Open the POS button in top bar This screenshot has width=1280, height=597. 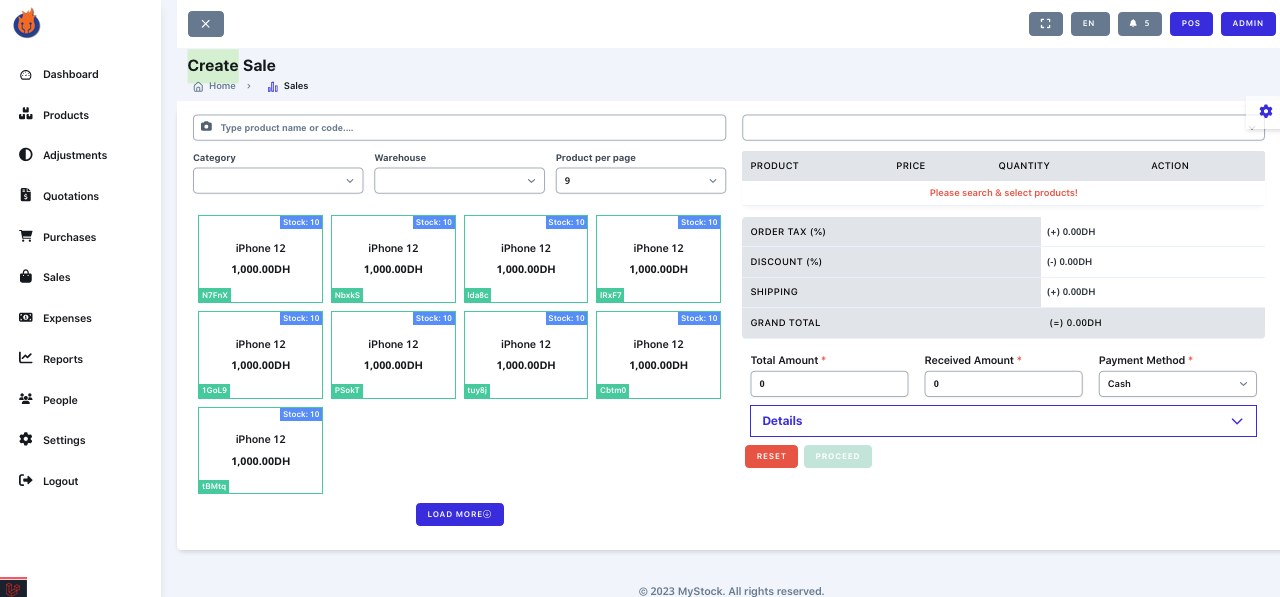pos(1191,23)
